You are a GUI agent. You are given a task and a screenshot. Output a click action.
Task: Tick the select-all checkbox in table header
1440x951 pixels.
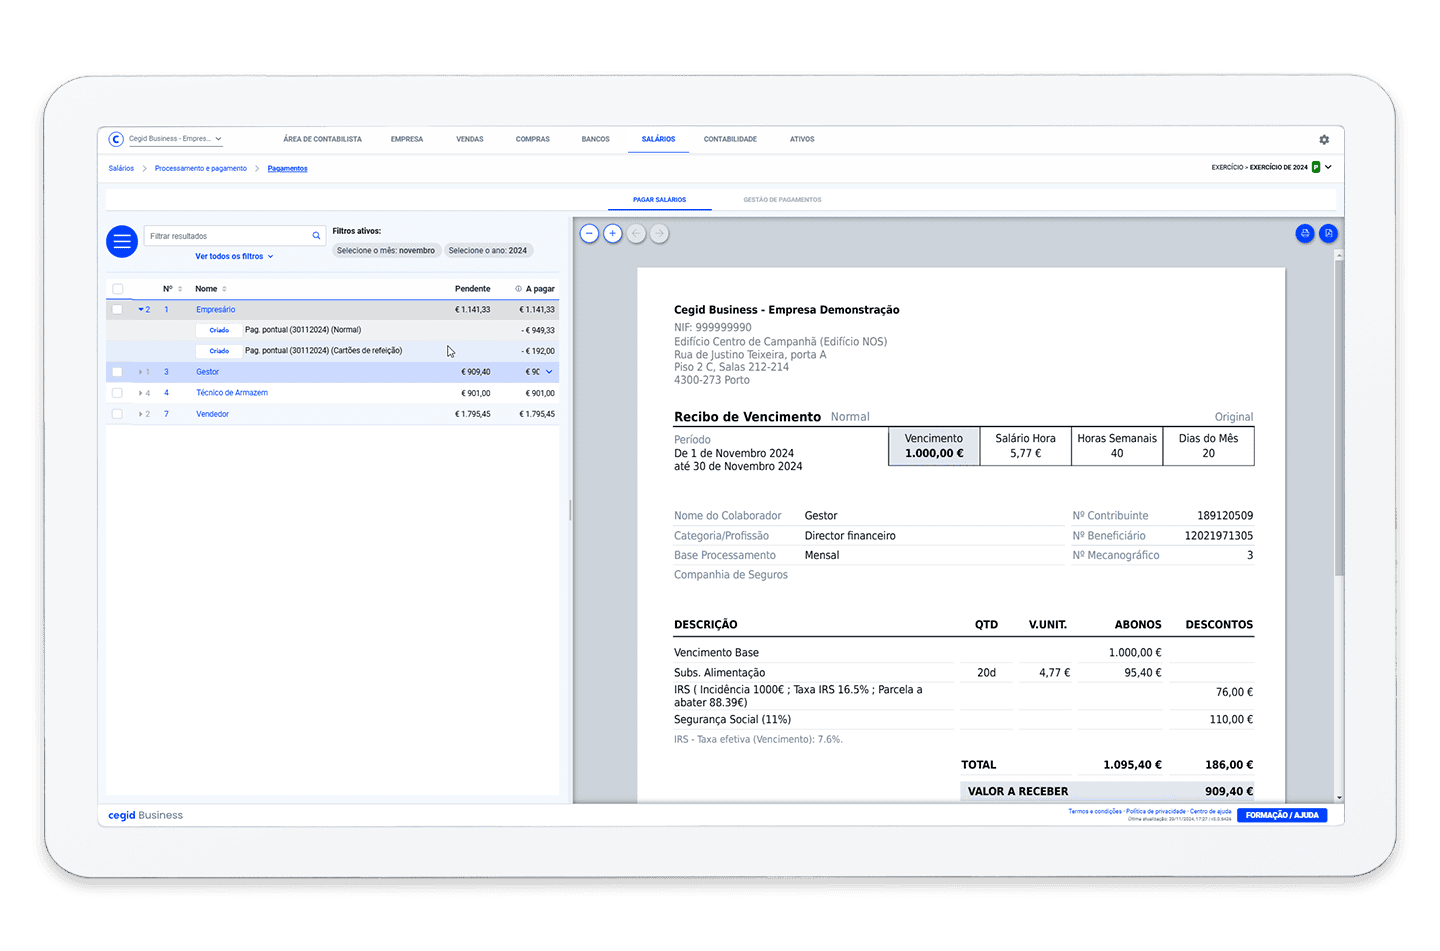click(118, 289)
